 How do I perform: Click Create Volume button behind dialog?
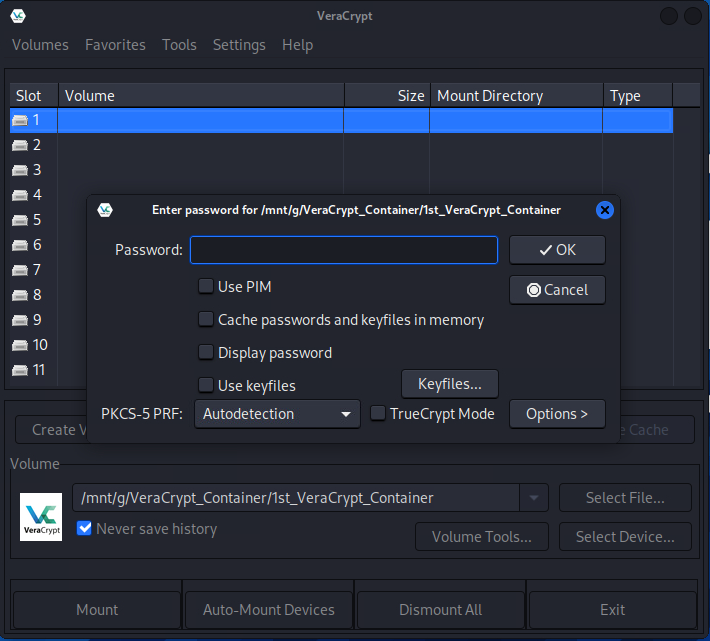tap(51, 430)
